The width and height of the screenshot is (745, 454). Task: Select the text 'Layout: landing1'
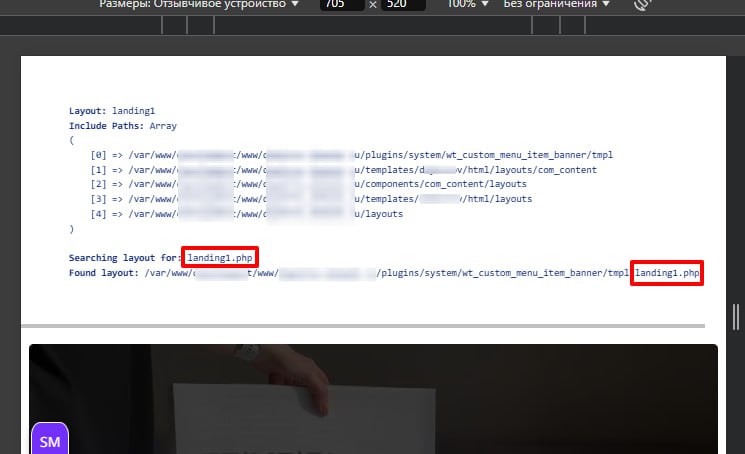point(112,111)
